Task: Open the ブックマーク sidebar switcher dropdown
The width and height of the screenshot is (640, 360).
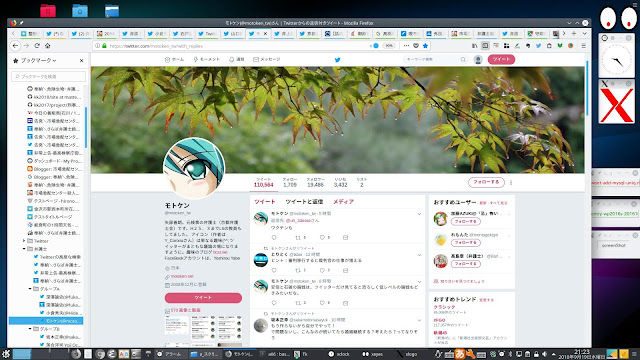Action: 38,60
